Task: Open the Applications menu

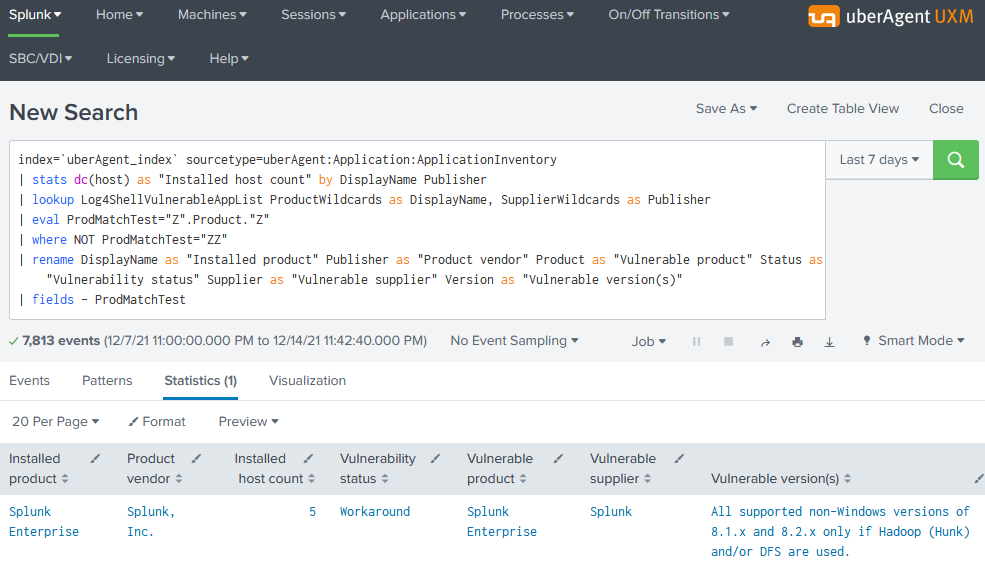Action: (423, 14)
